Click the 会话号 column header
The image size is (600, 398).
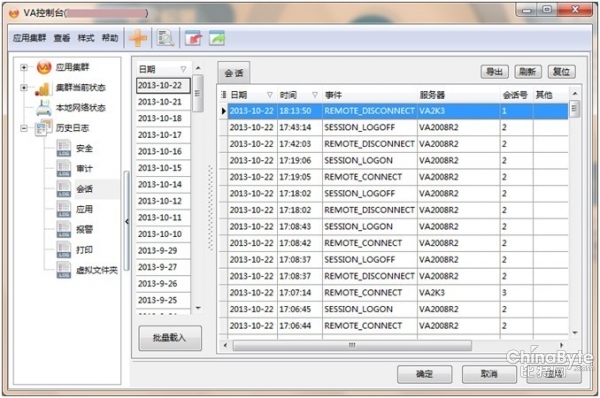[516, 95]
